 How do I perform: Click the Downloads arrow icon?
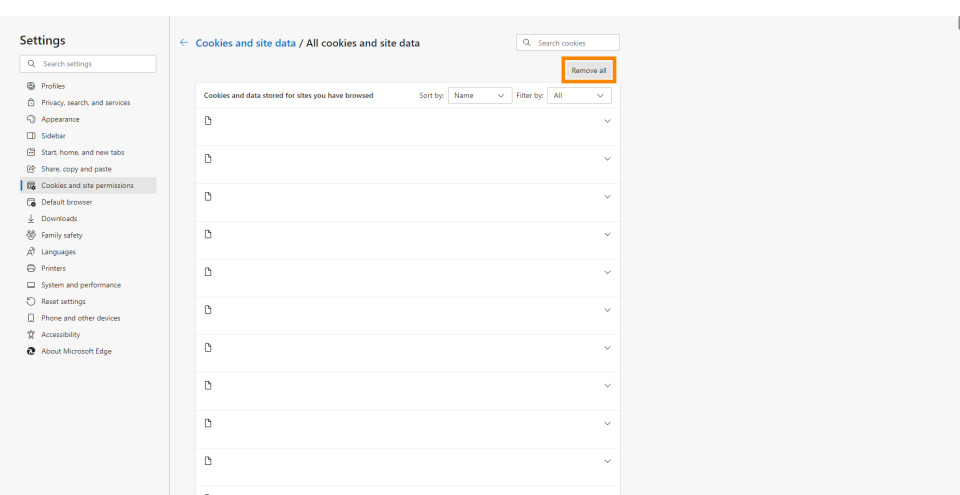tap(31, 219)
